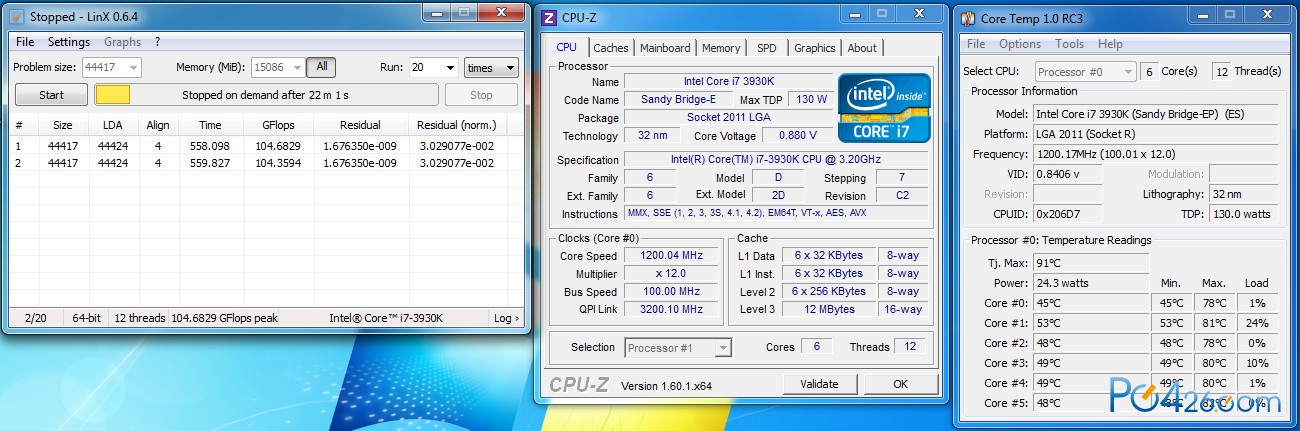Screen dimensions: 1300x431
Task: Click the GFlops column header
Action: pos(278,125)
